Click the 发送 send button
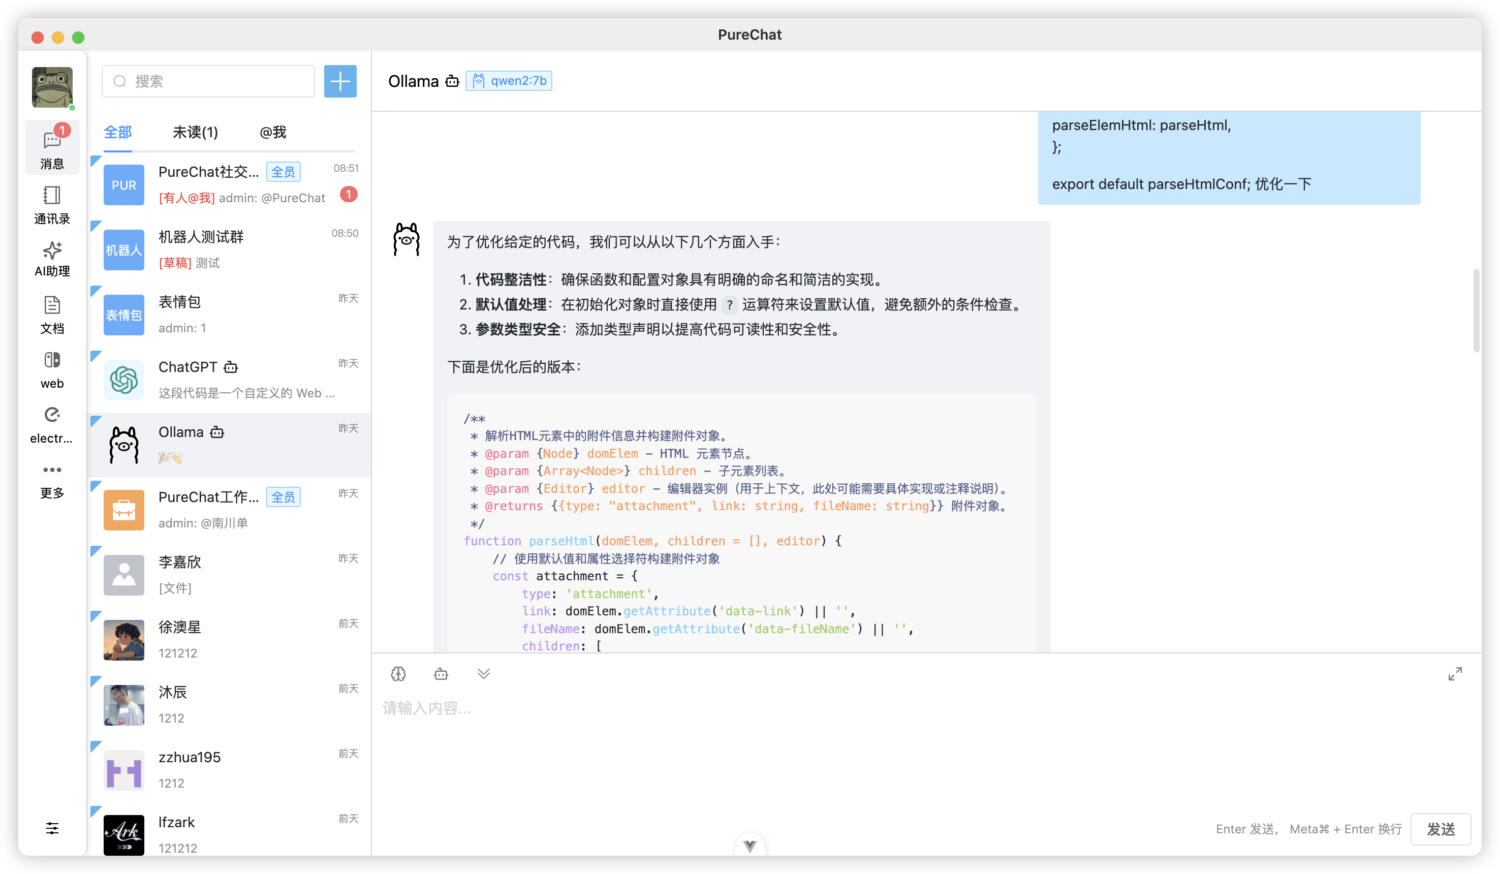This screenshot has height=874, width=1500. click(1441, 829)
